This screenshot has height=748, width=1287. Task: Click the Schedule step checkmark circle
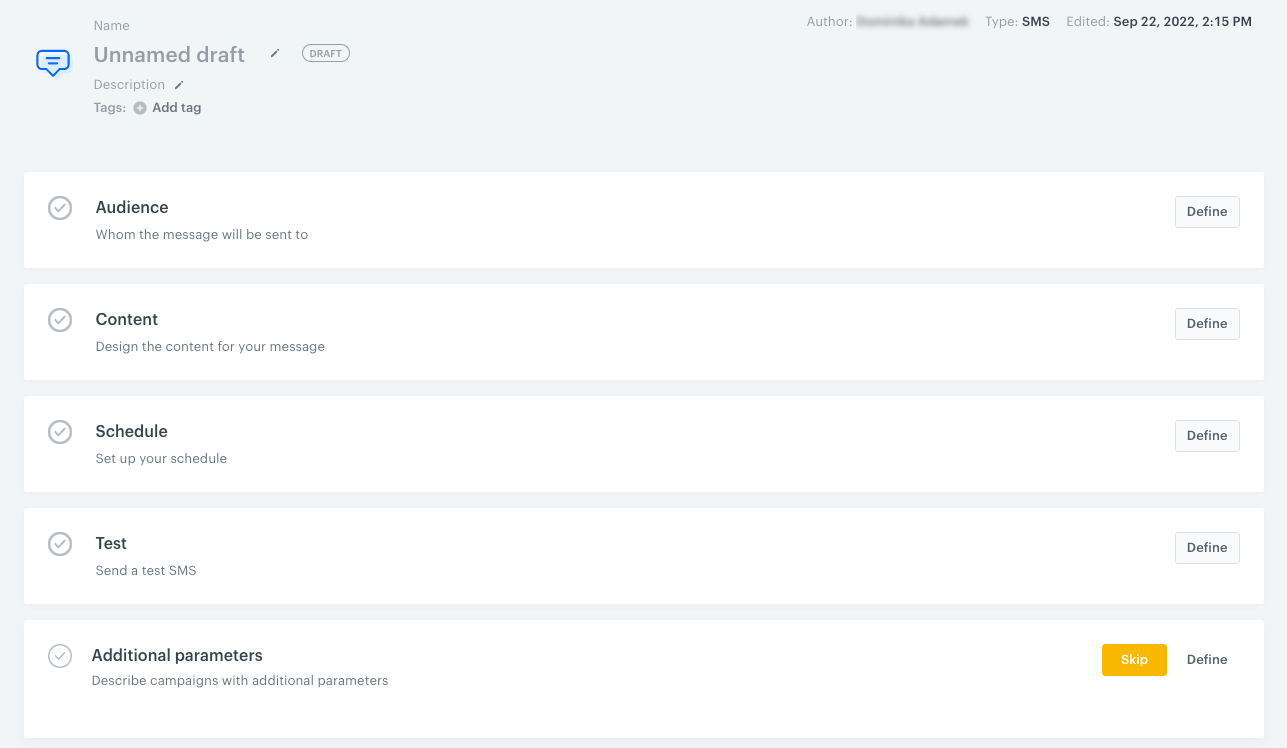pos(60,432)
